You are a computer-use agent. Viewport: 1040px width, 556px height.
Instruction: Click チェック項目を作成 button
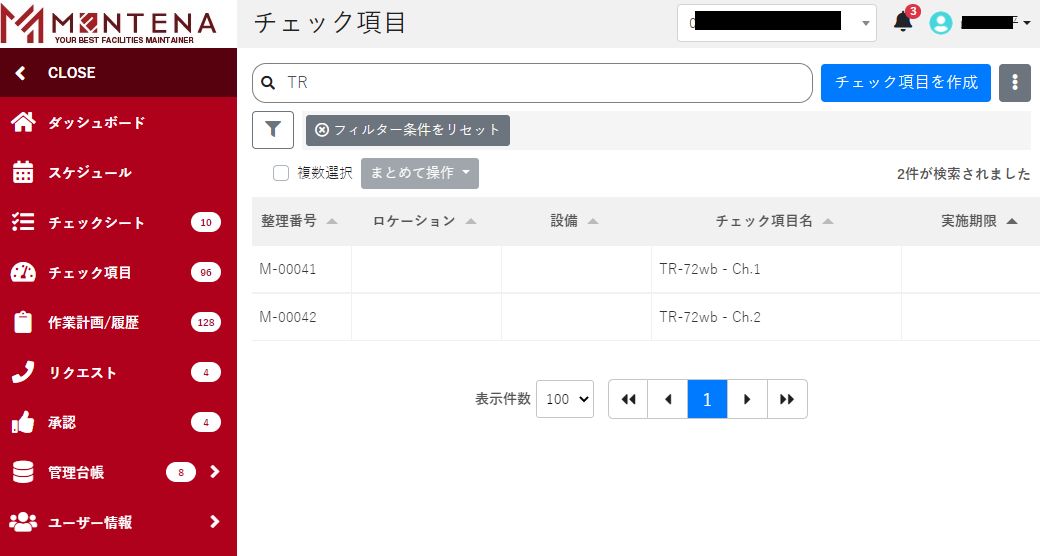tap(905, 83)
